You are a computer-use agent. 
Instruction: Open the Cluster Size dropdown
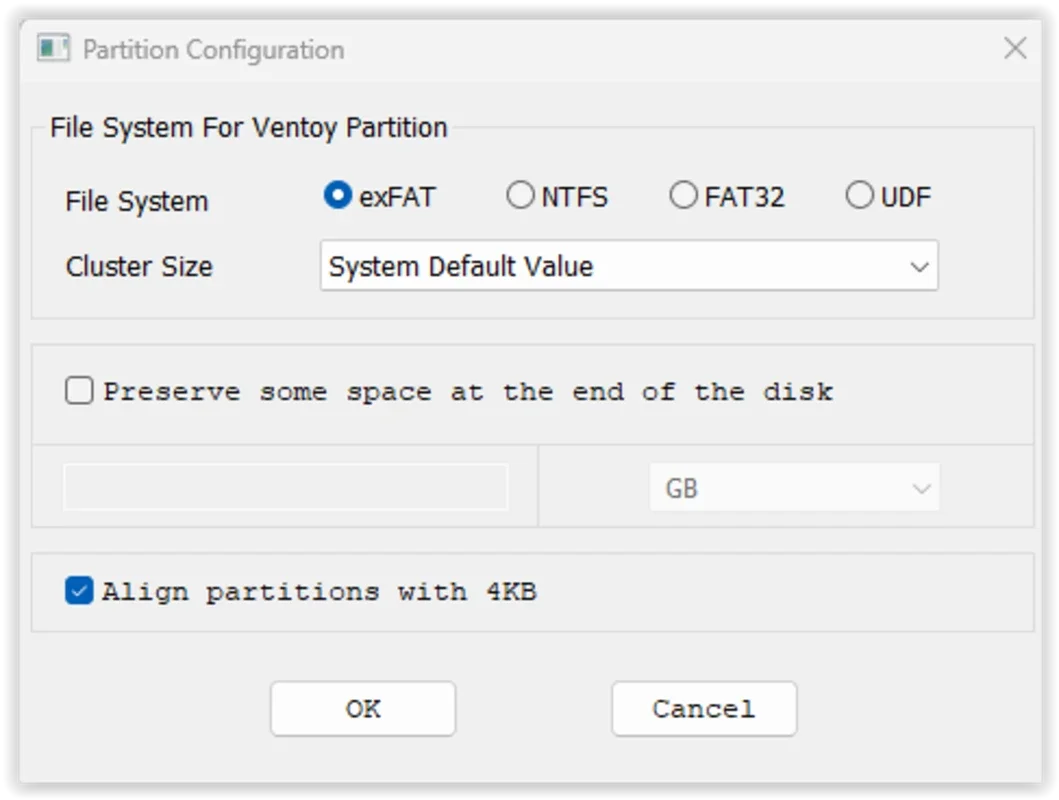(x=628, y=267)
